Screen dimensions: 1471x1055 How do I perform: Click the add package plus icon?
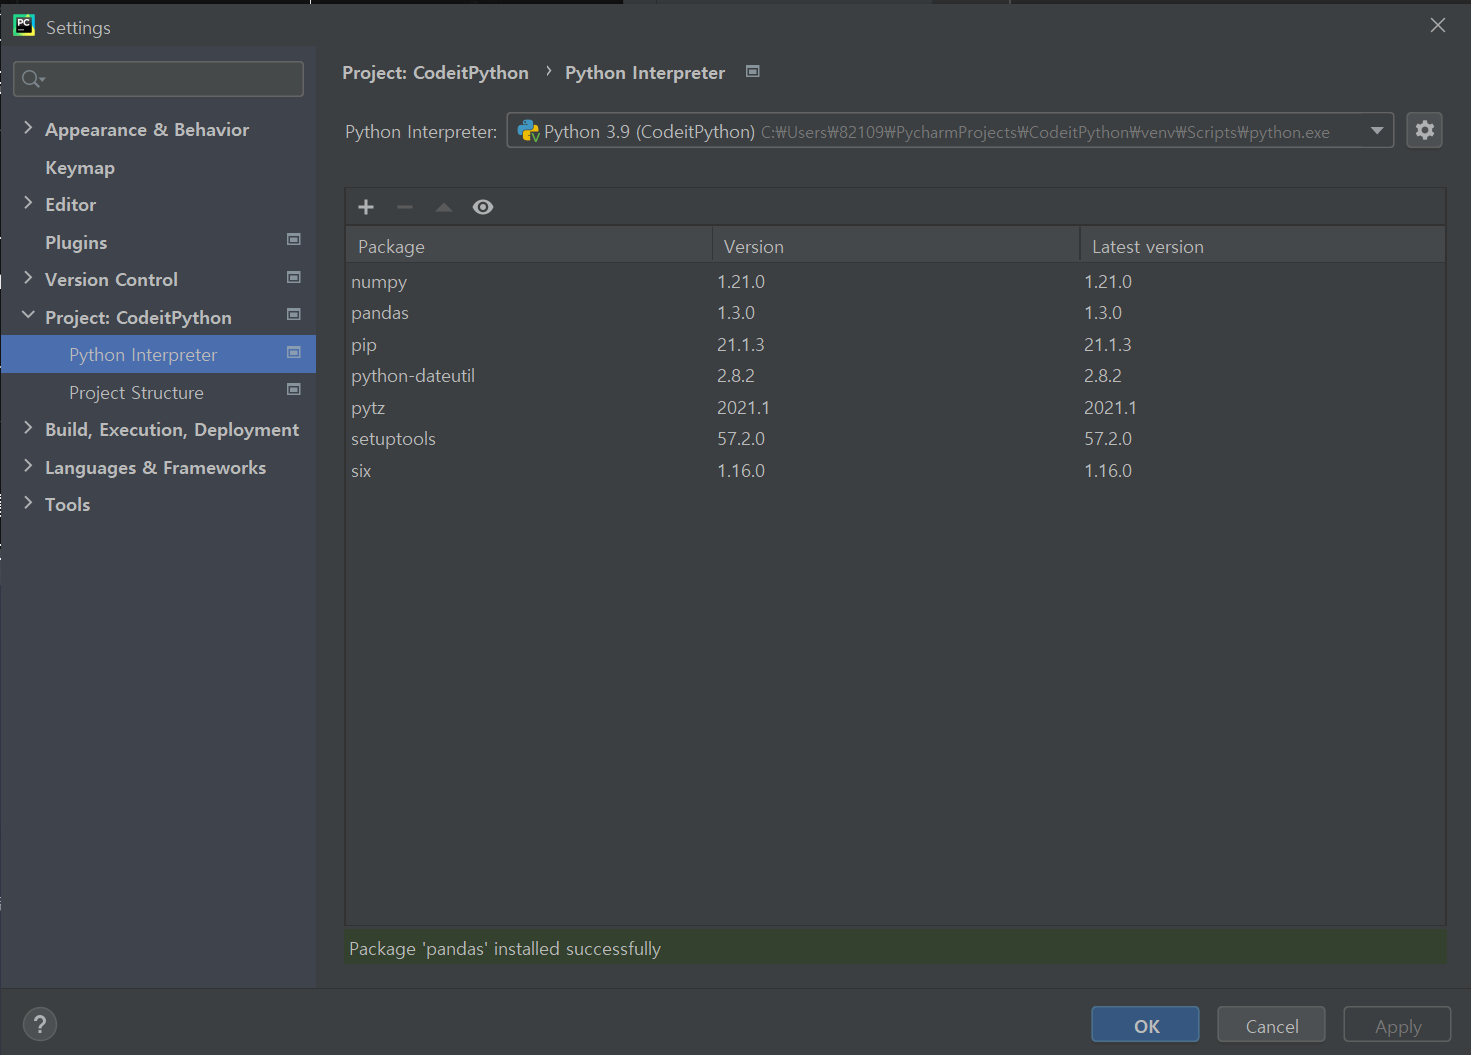point(366,207)
